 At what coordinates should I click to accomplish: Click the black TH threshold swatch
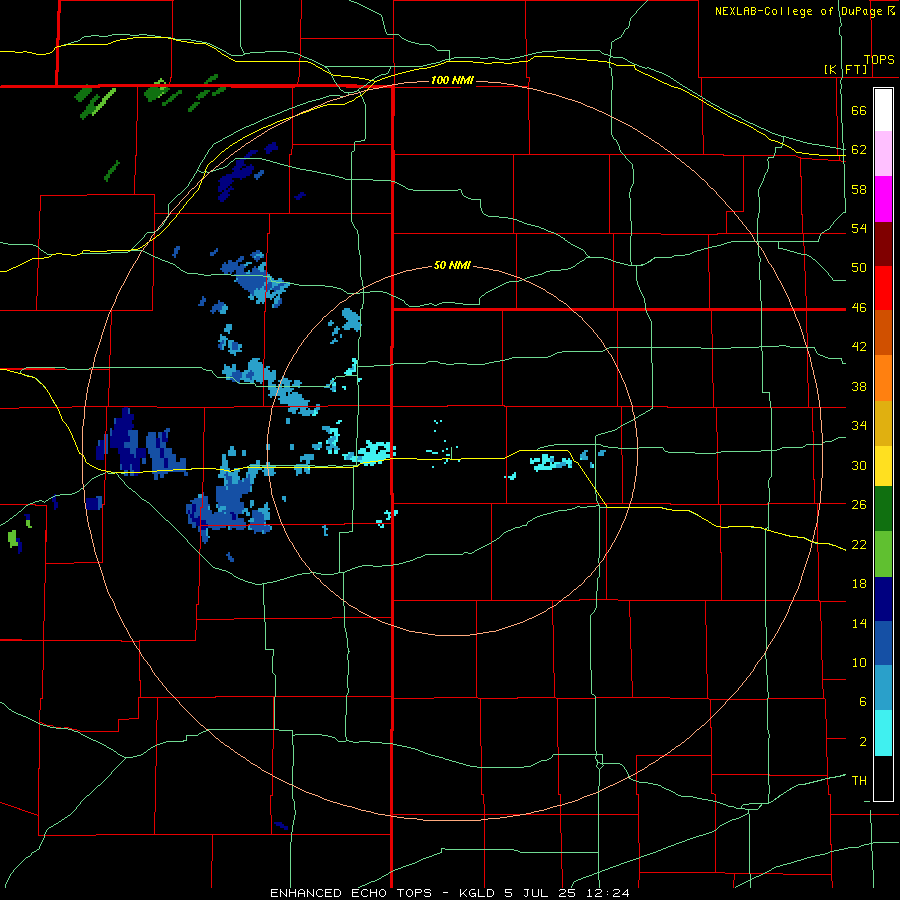point(883,778)
